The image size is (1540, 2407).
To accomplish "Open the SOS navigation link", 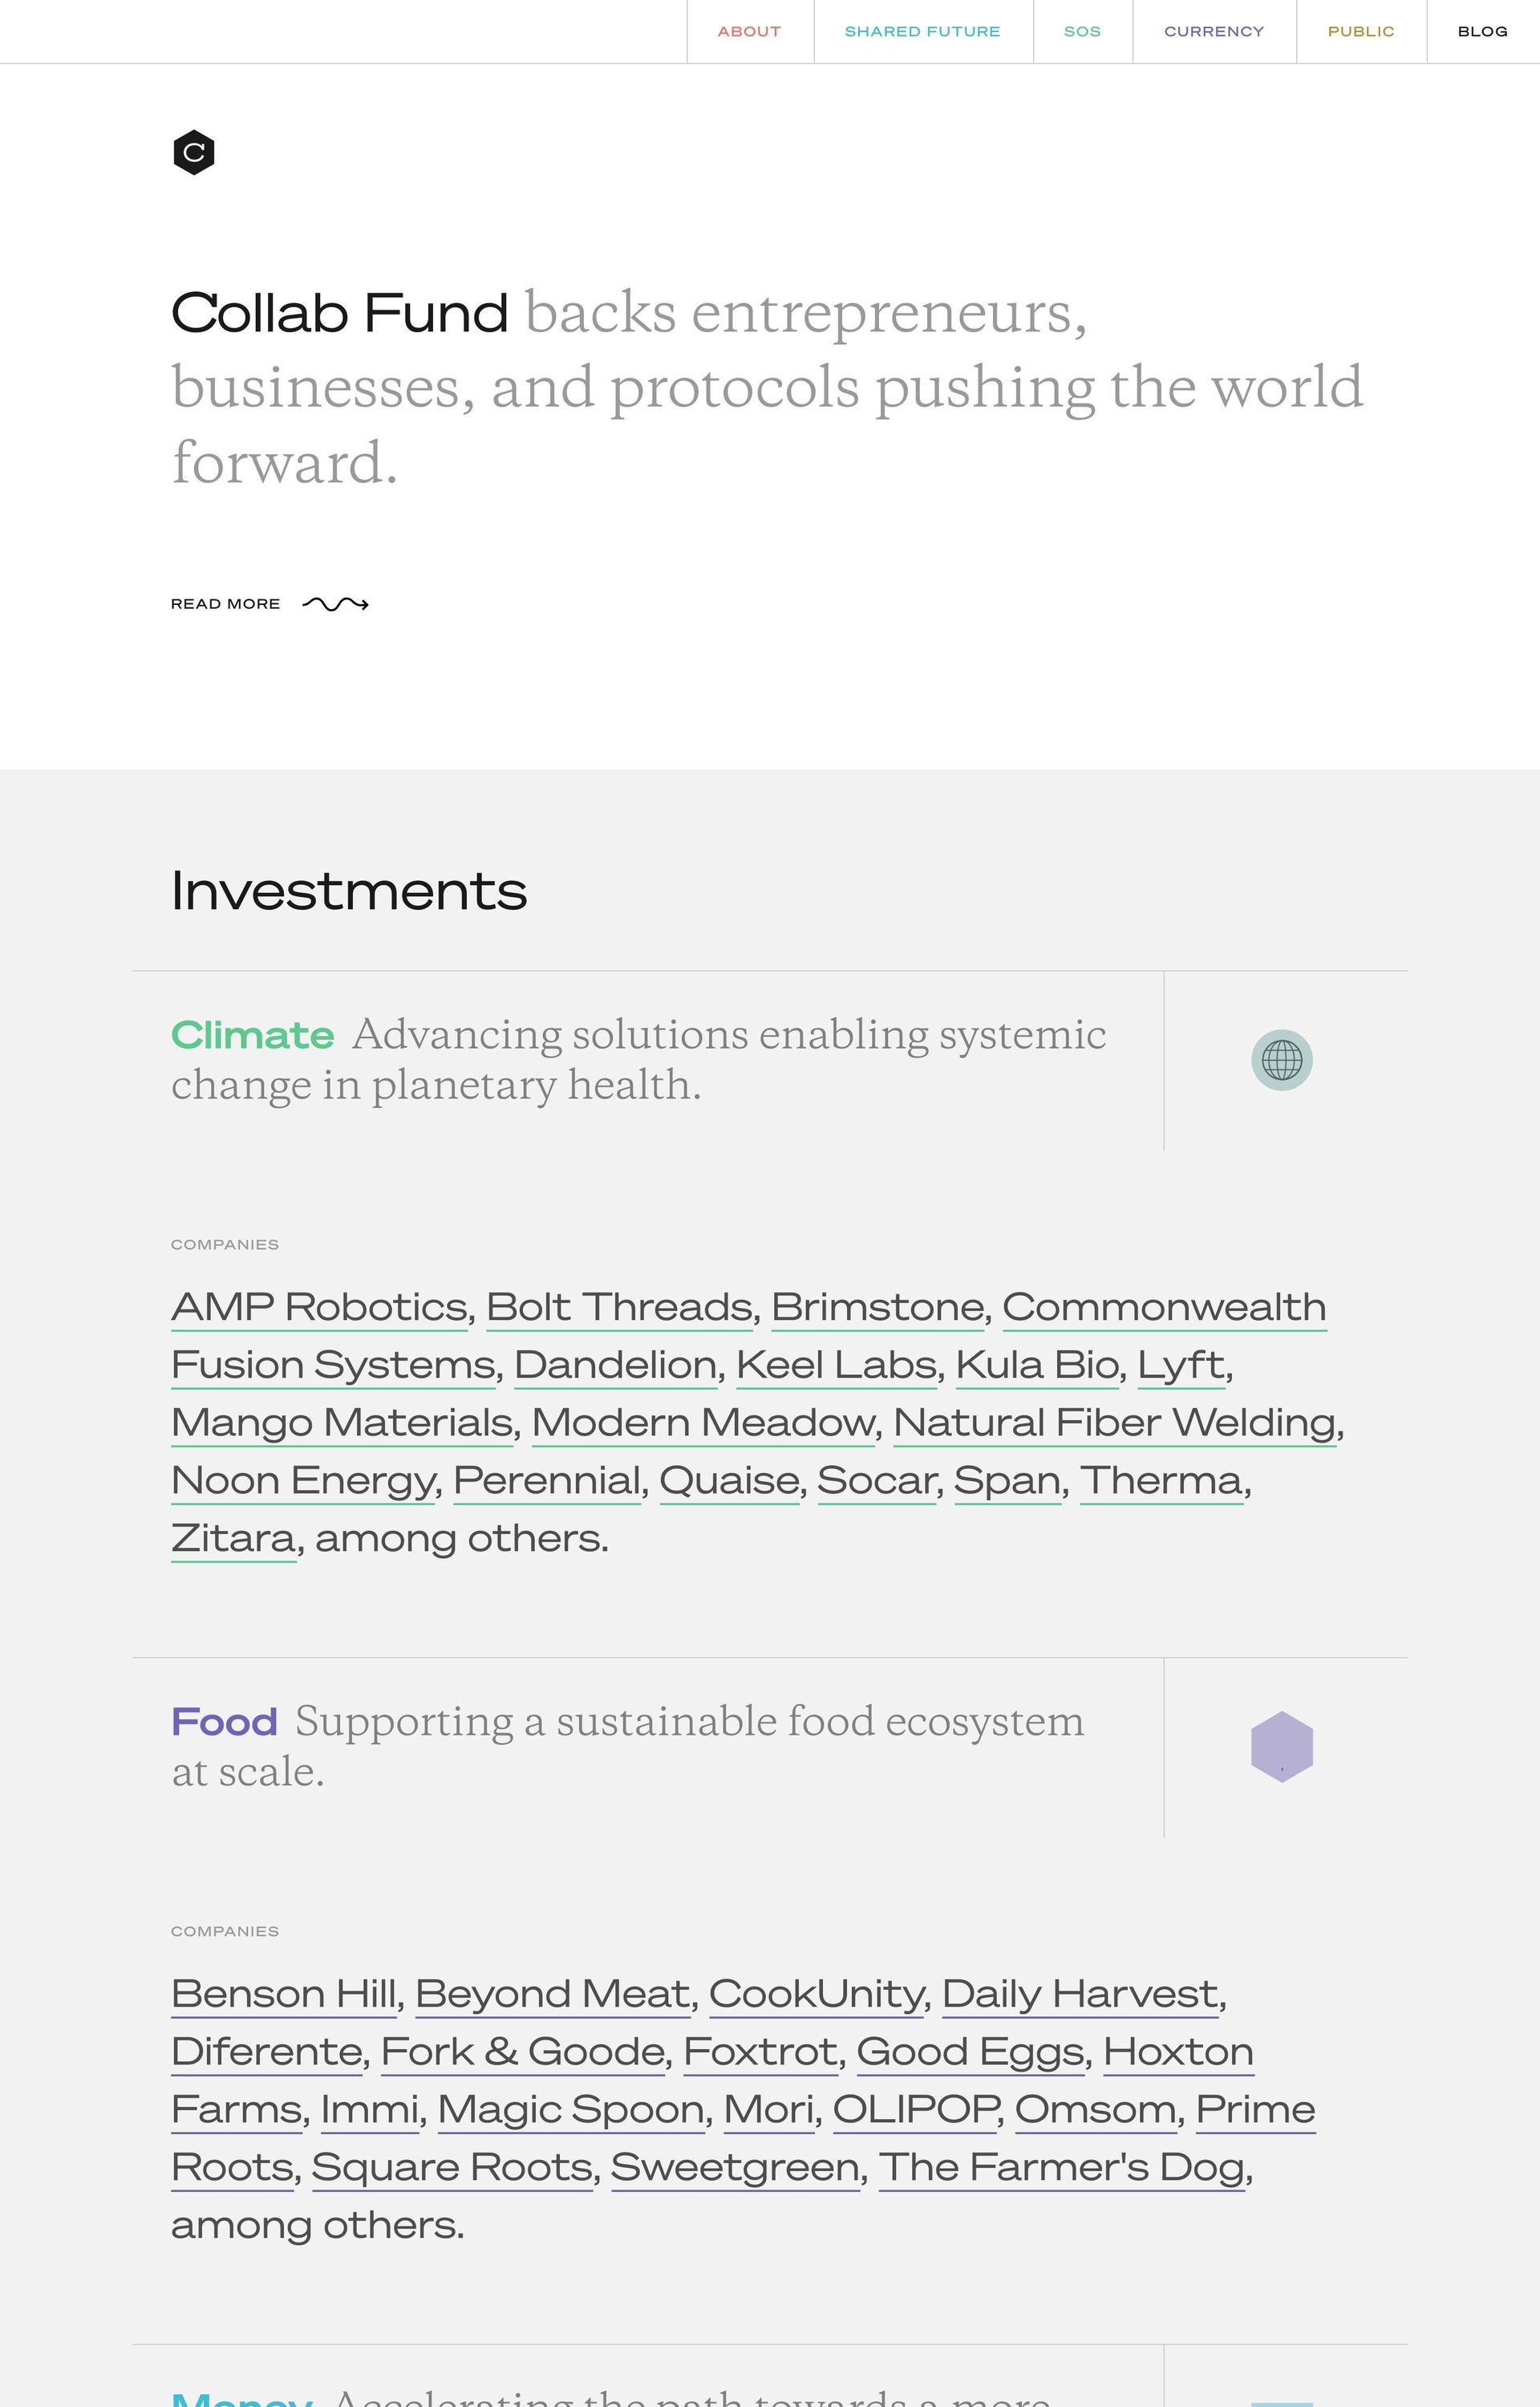I will tap(1082, 32).
